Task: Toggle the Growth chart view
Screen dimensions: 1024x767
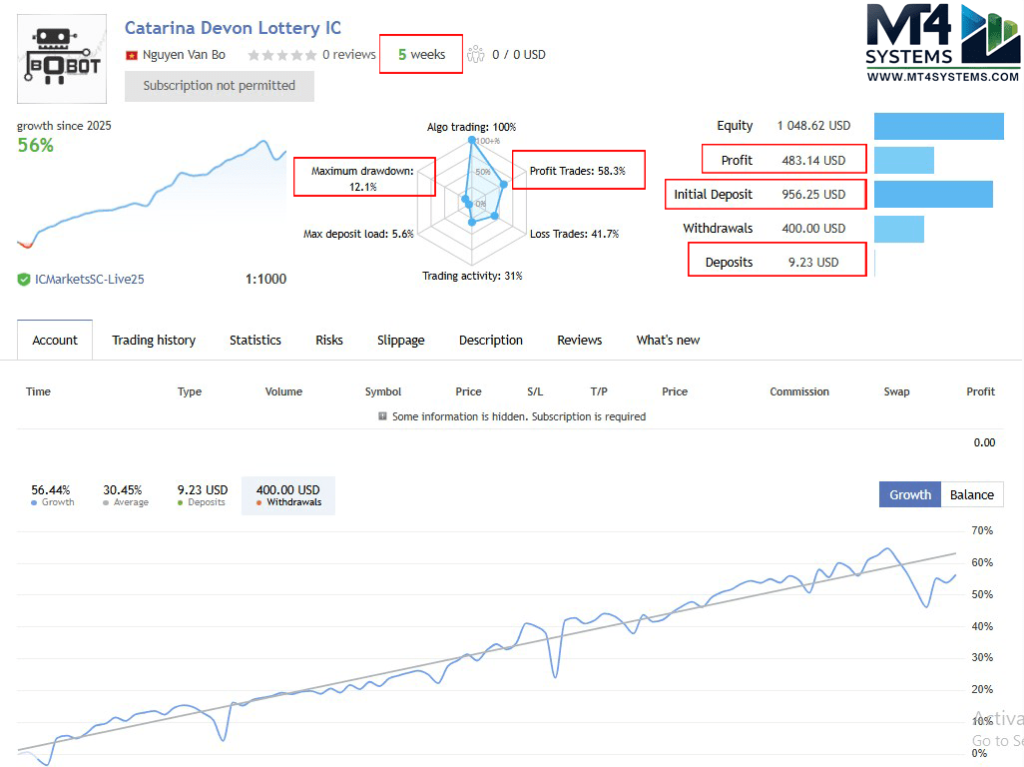Action: click(909, 494)
